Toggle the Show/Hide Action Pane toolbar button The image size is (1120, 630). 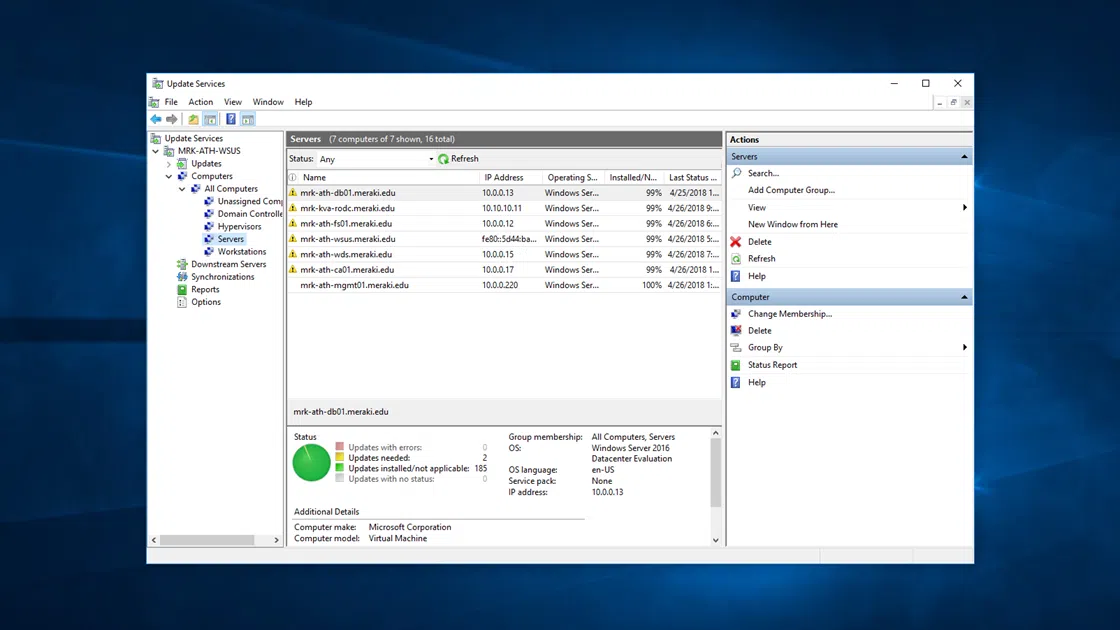[x=247, y=119]
